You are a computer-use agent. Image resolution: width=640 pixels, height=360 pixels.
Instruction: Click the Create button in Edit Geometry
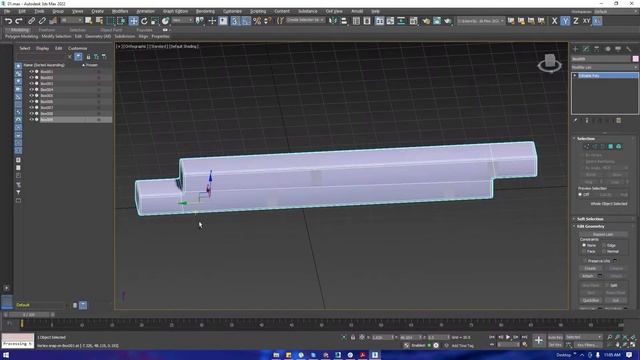pos(590,269)
